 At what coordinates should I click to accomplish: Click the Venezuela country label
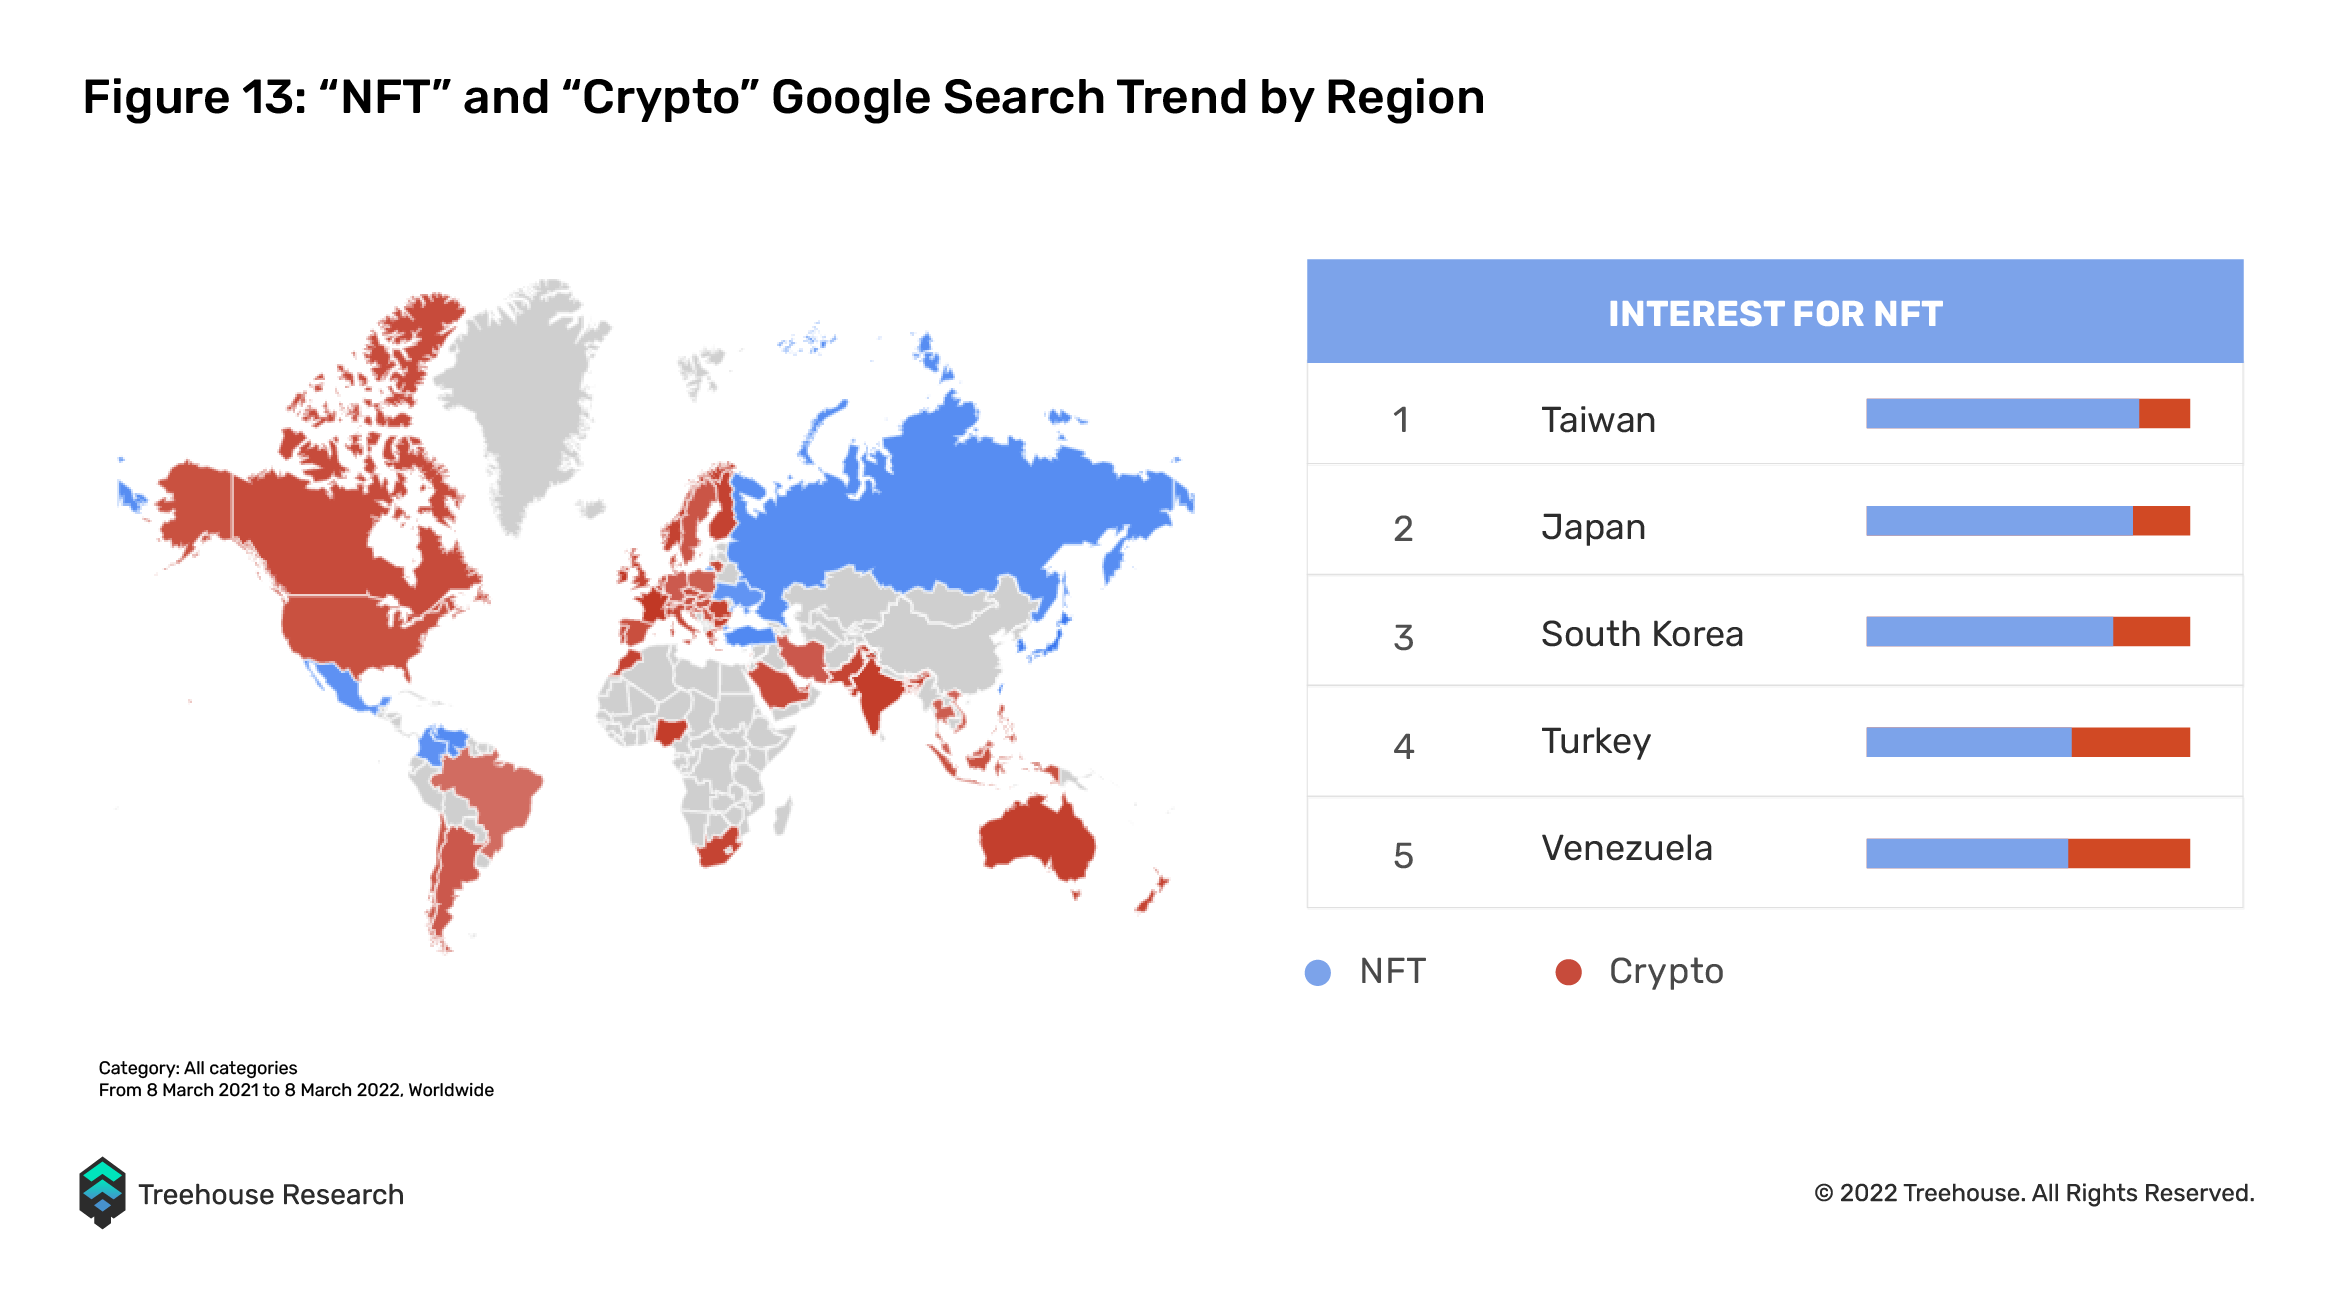click(x=1627, y=848)
